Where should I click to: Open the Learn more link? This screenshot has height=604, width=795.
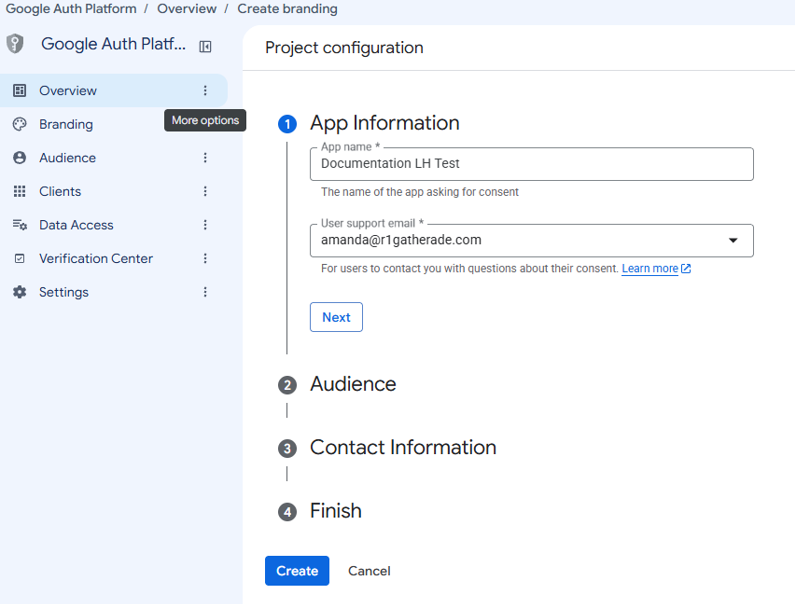650,269
